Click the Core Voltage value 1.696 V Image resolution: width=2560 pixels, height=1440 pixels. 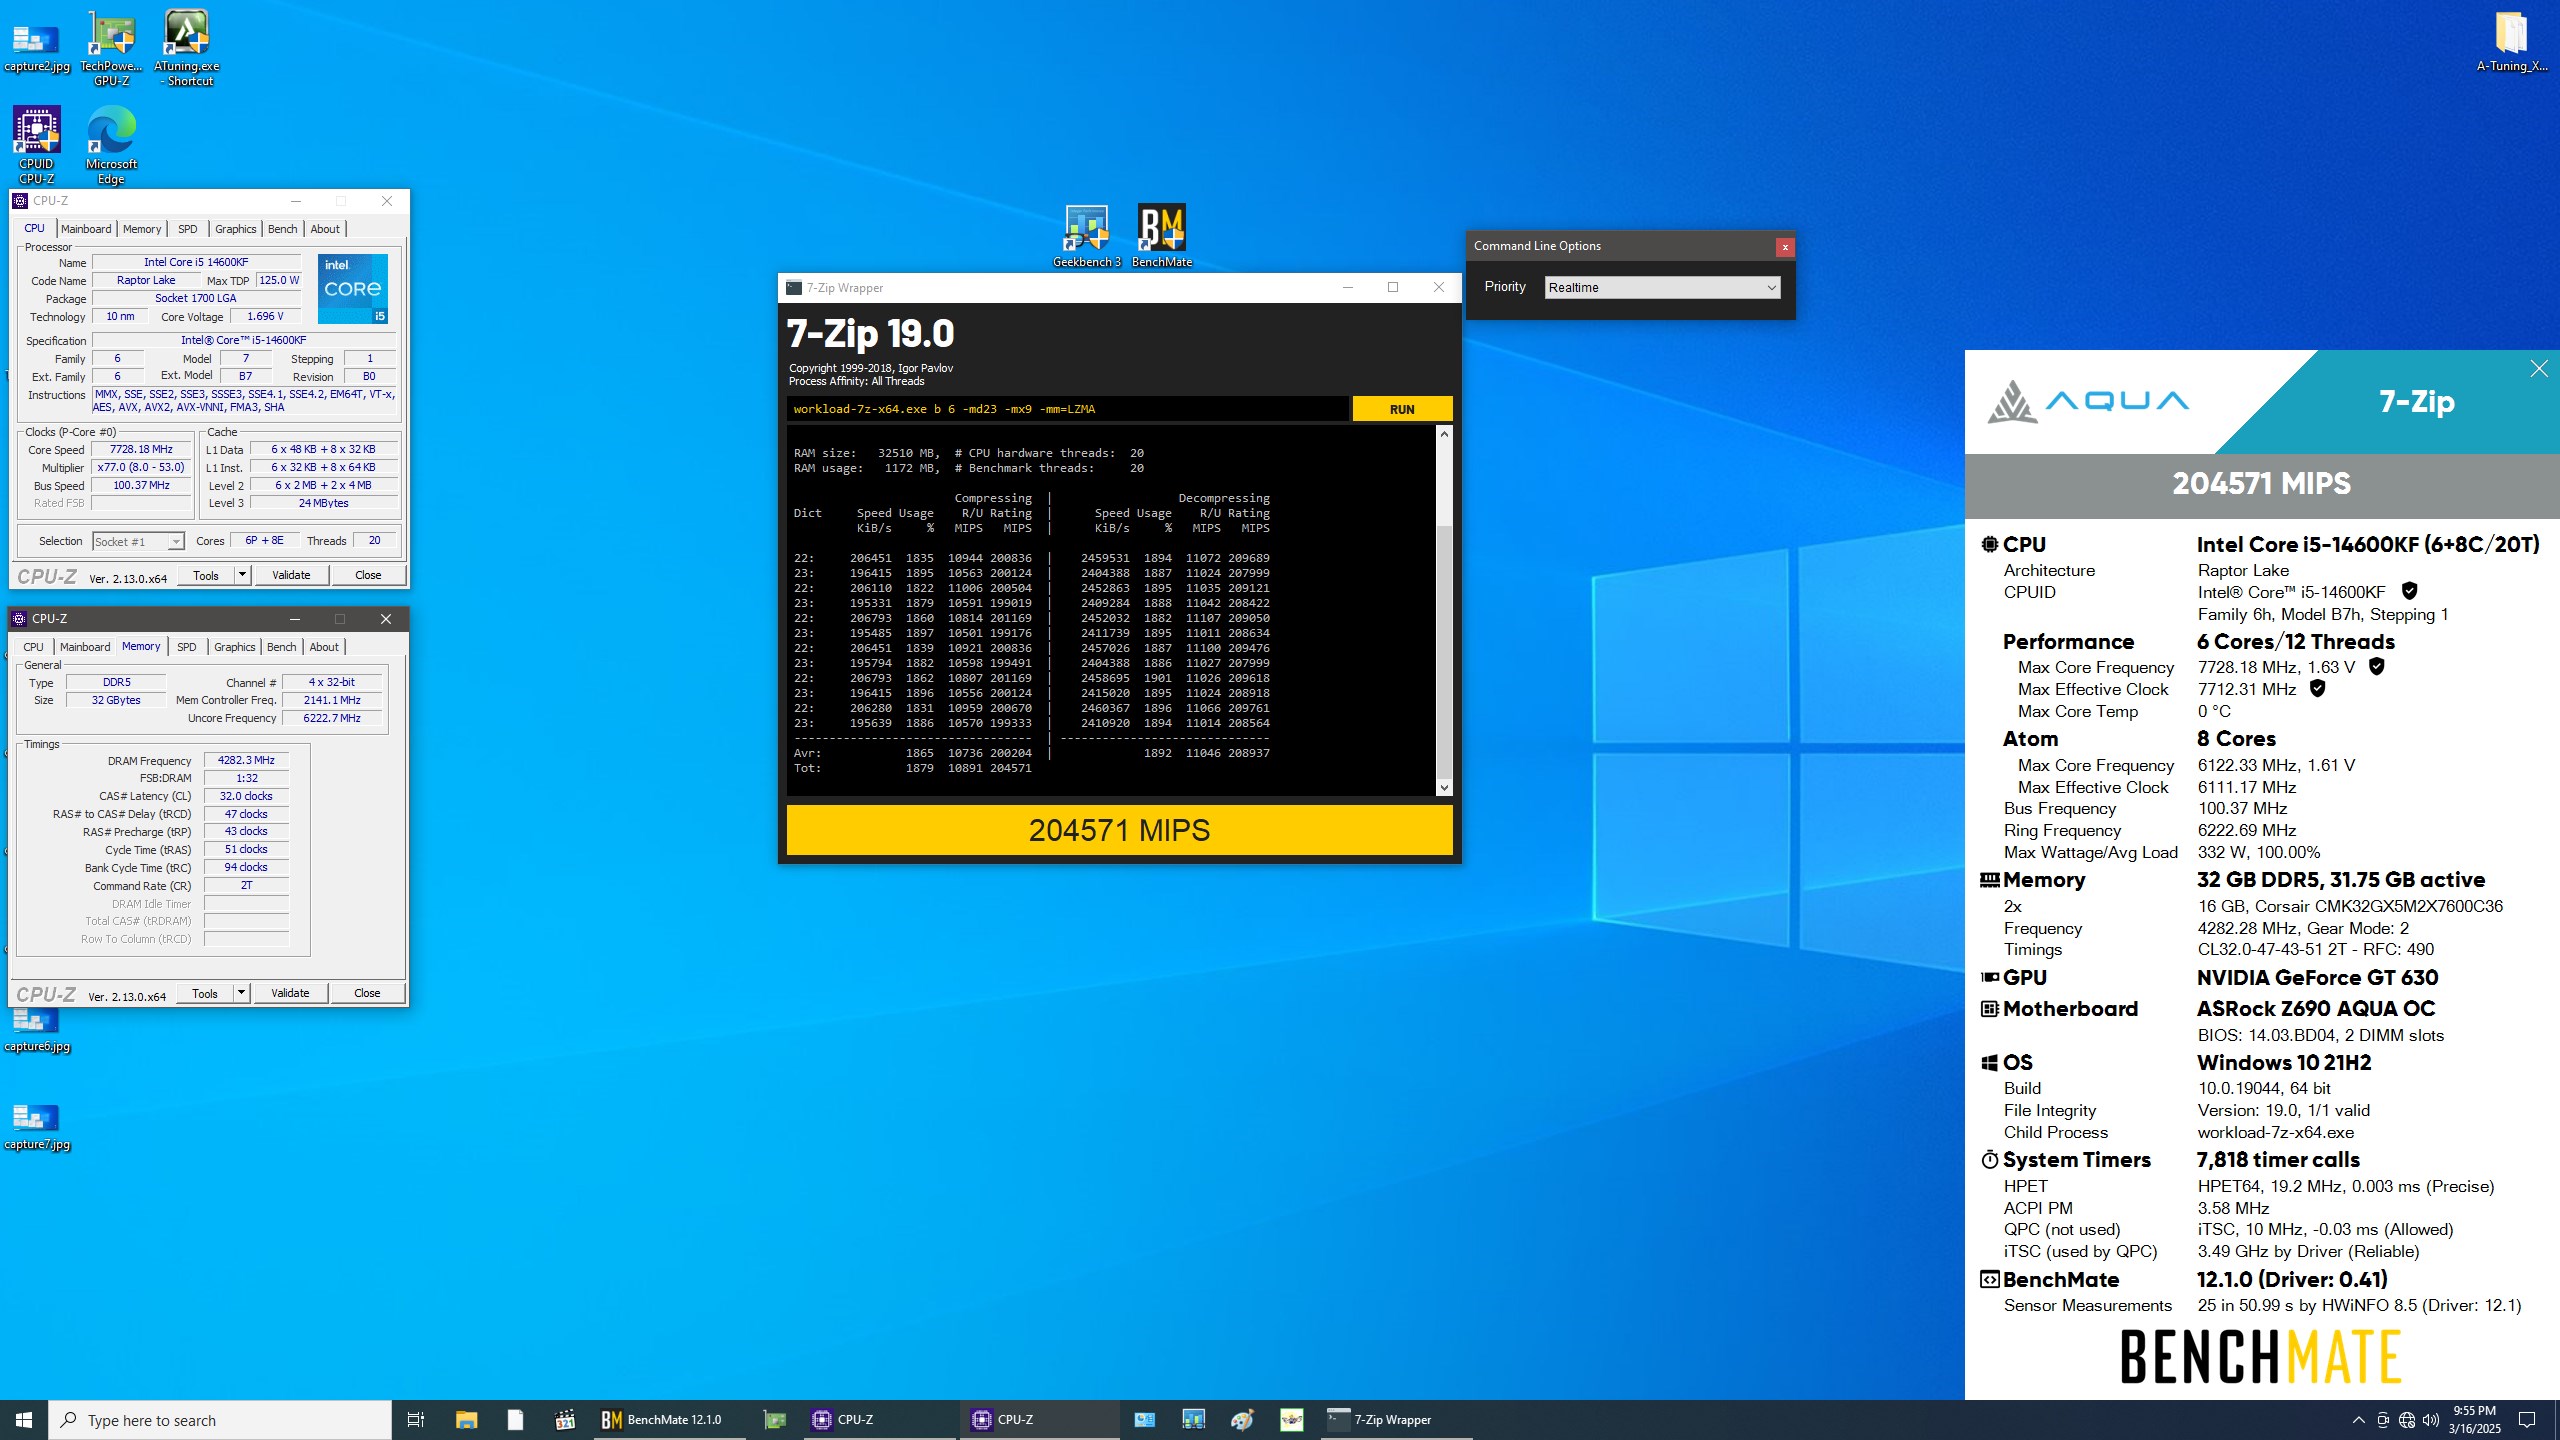[265, 316]
